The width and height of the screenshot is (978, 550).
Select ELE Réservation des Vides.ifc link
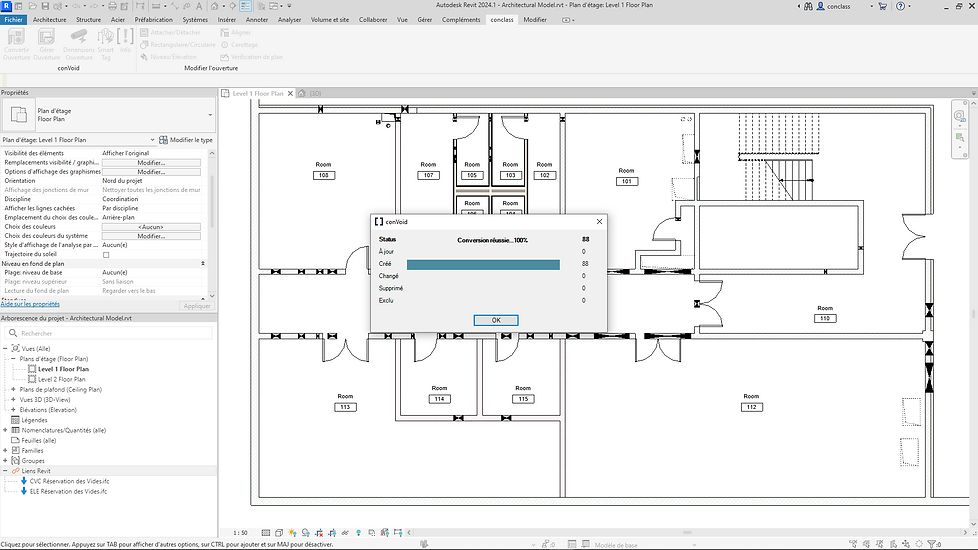click(x=69, y=491)
